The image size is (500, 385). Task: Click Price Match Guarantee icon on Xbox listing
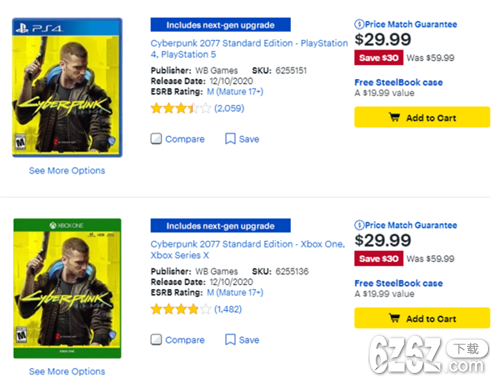[359, 225]
